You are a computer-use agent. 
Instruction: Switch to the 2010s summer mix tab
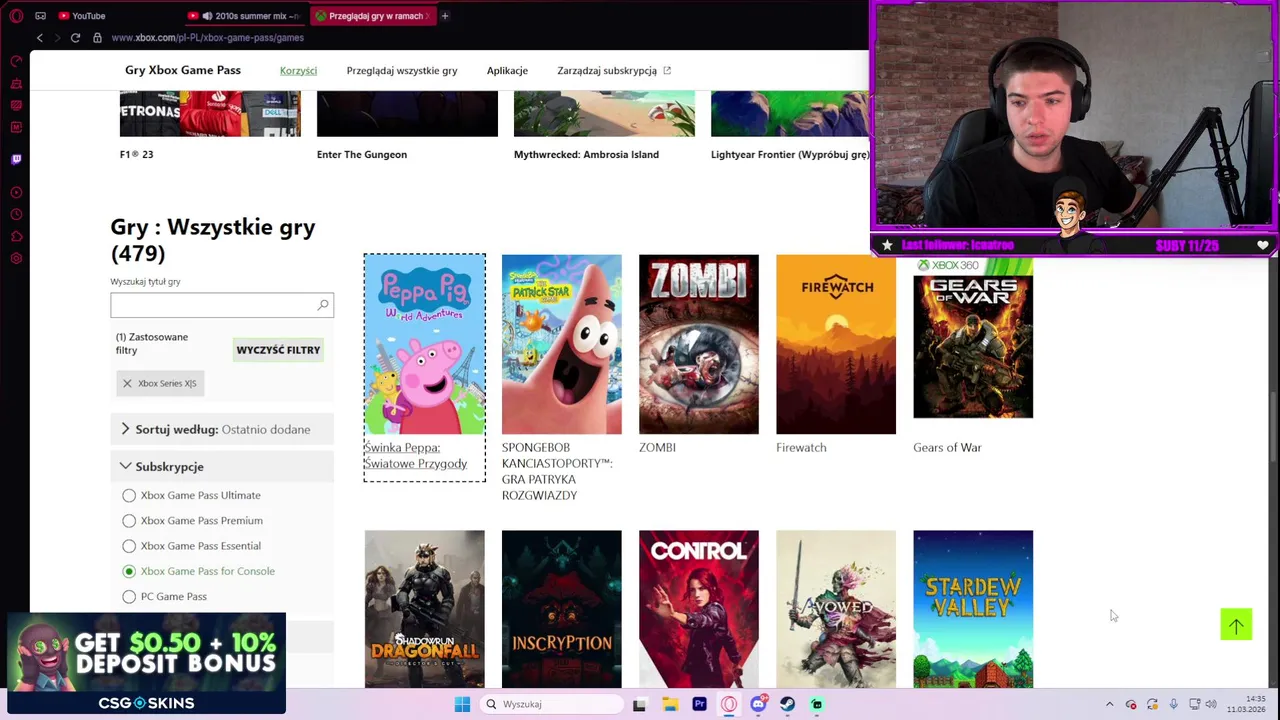pos(244,16)
